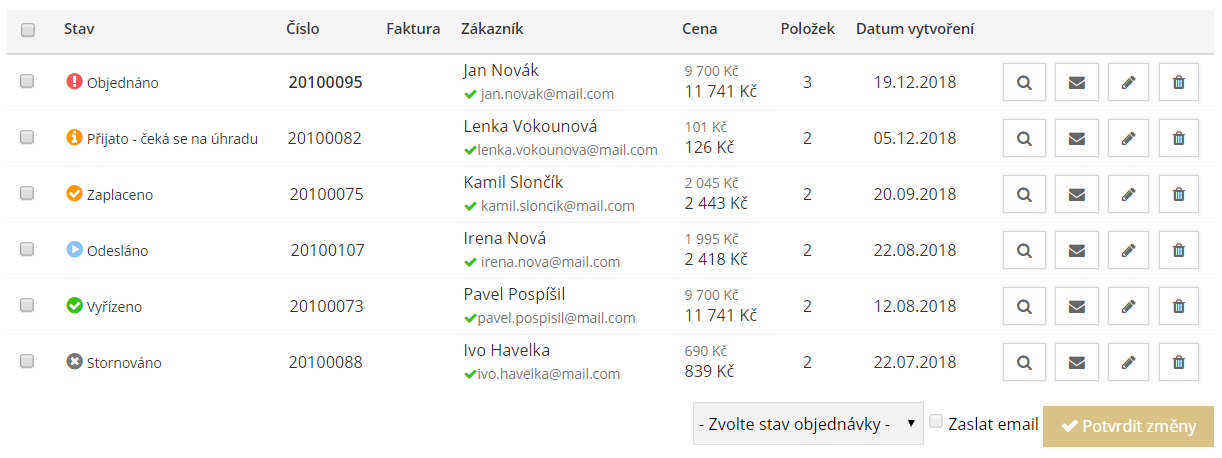Select the Objednáno order row checkbox

click(28, 82)
